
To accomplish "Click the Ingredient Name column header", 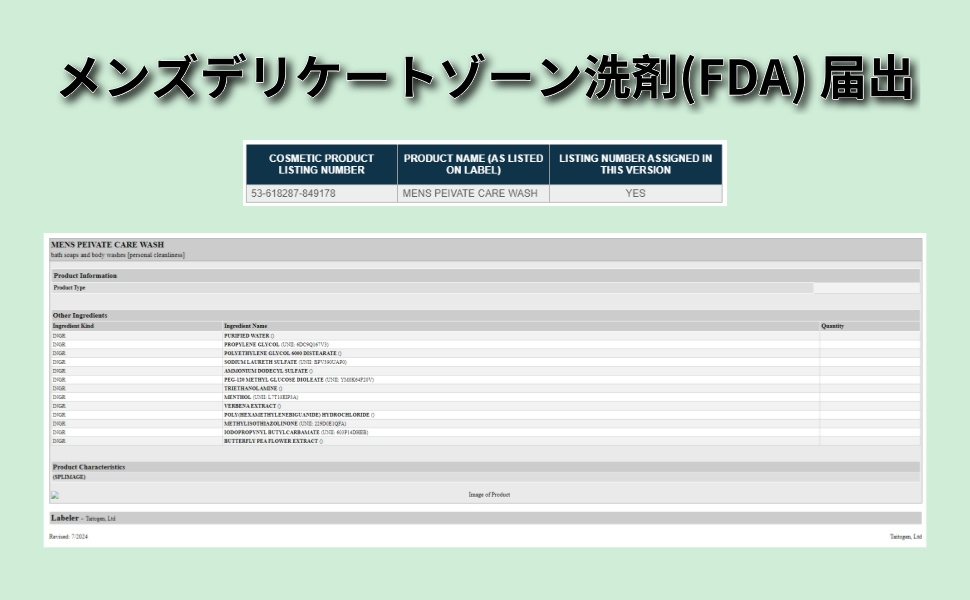I will [246, 326].
